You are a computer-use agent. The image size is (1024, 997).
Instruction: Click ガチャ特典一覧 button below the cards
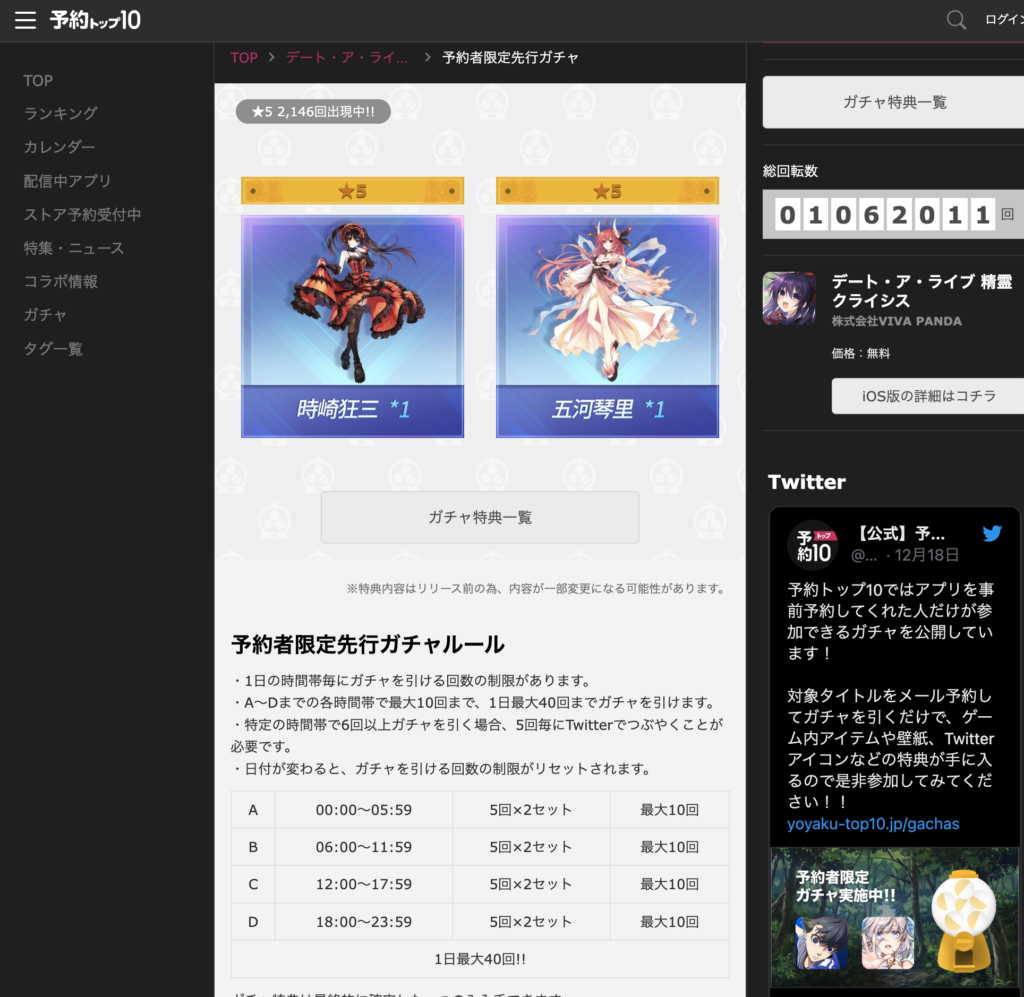(480, 517)
